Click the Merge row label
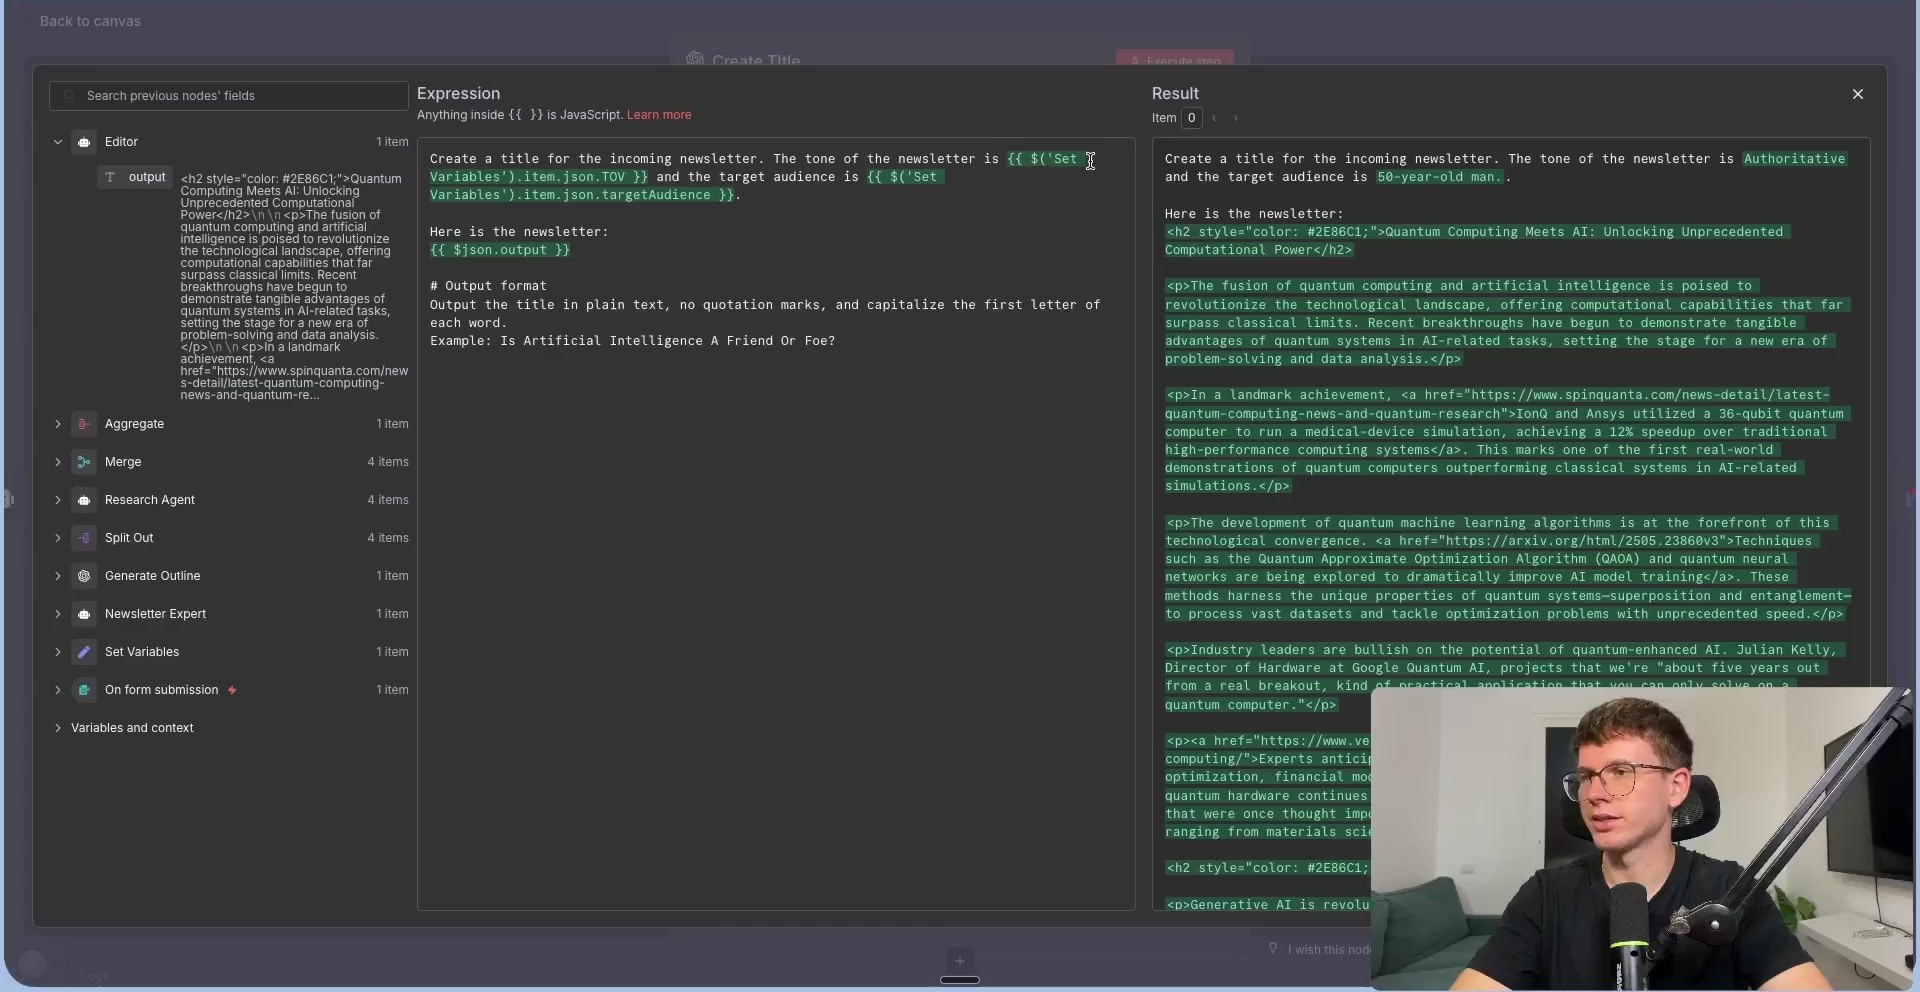Screen dimensions: 1920x992 click(x=123, y=462)
